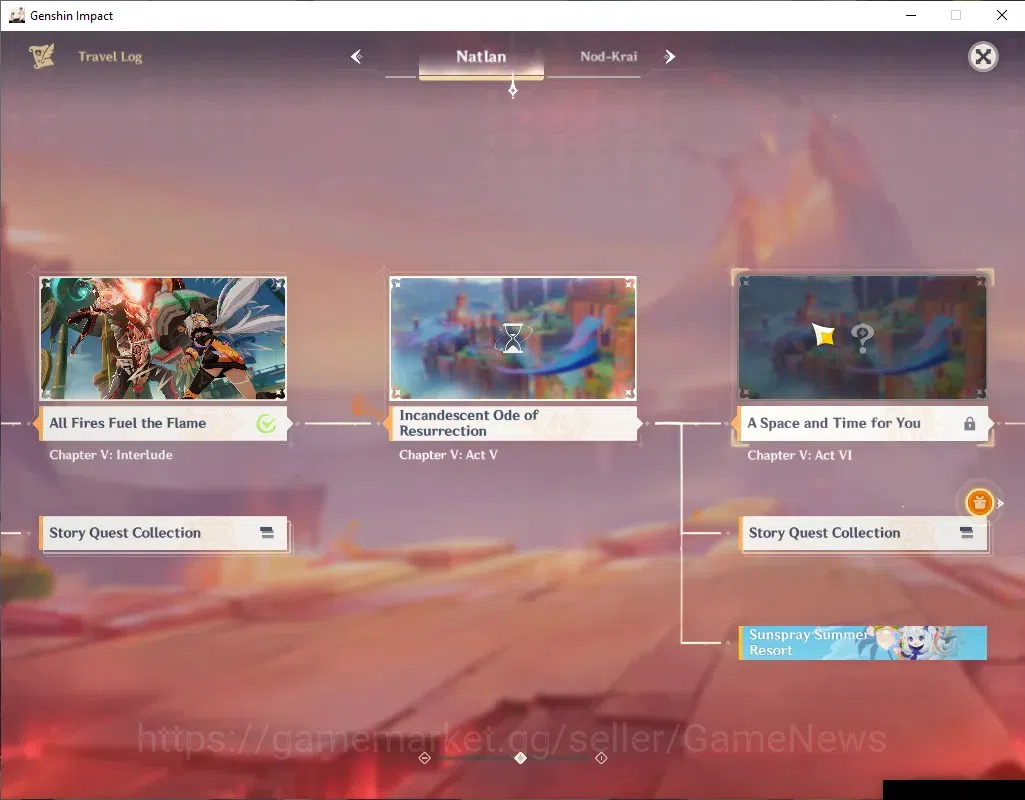Image resolution: width=1025 pixels, height=800 pixels.
Task: Open All Fires Fuel the Flame thumbnail
Action: point(163,338)
